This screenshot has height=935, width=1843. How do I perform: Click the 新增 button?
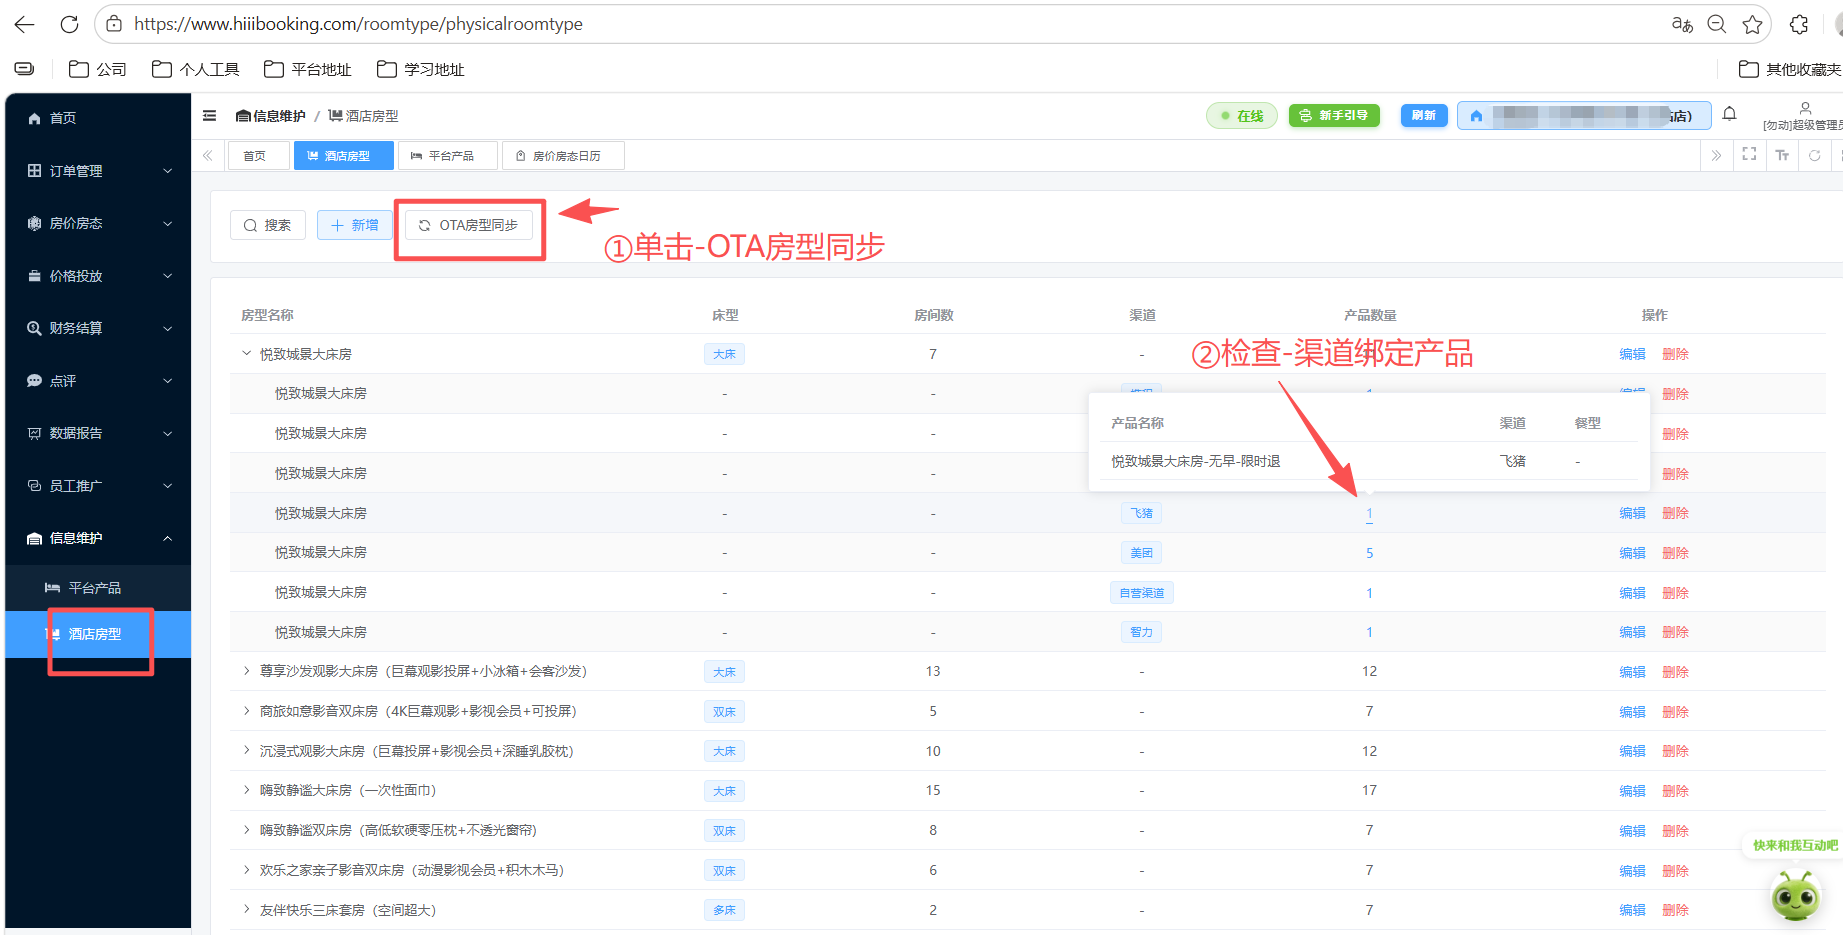click(355, 225)
